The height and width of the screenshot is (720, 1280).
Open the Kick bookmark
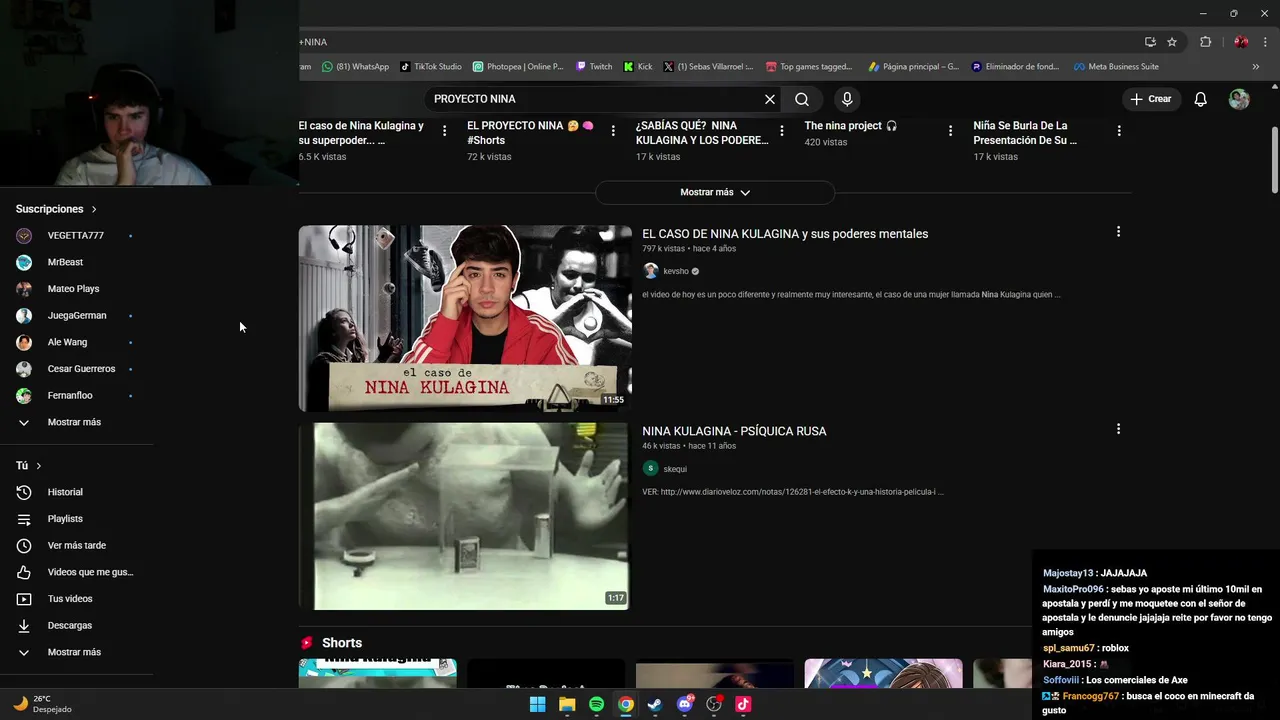pyautogui.click(x=638, y=67)
